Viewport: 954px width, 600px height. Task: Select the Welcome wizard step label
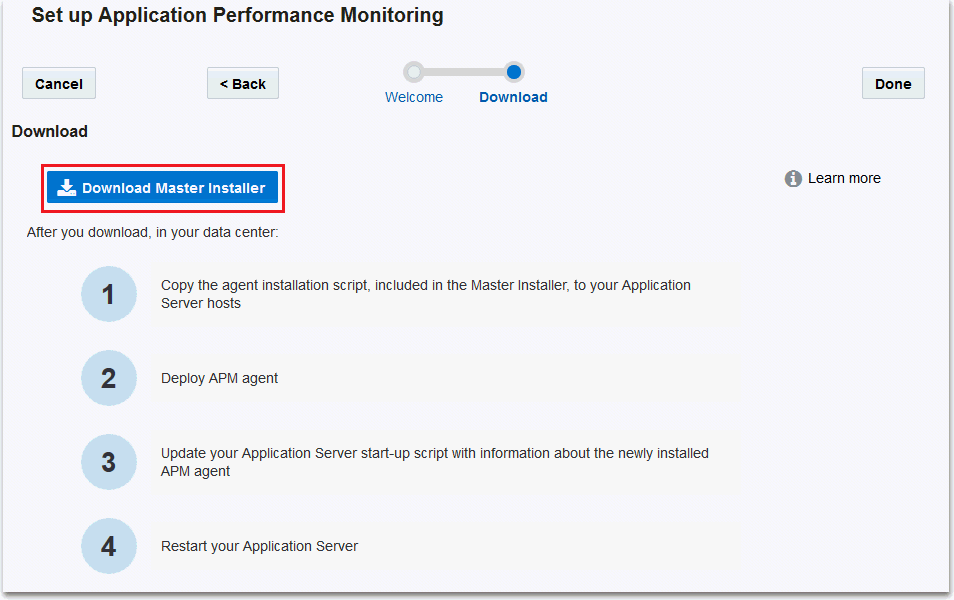(x=414, y=97)
